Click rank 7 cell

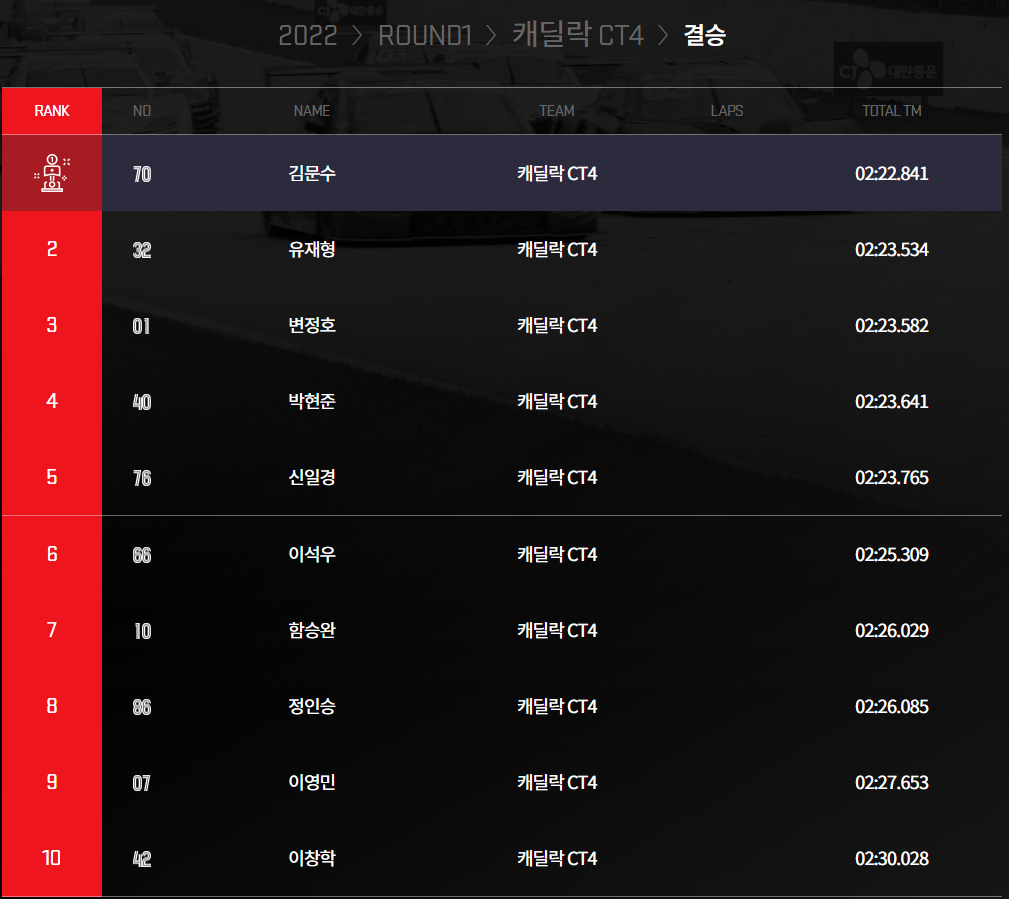coord(52,630)
